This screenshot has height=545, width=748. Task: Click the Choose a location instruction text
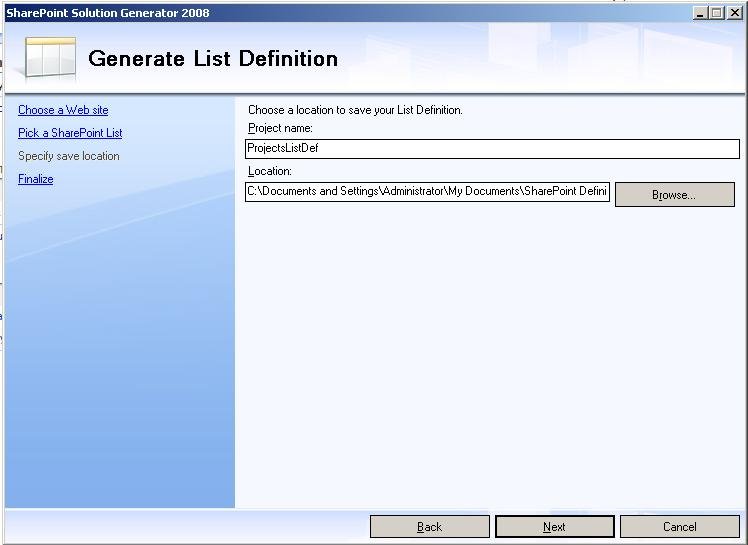click(x=355, y=110)
